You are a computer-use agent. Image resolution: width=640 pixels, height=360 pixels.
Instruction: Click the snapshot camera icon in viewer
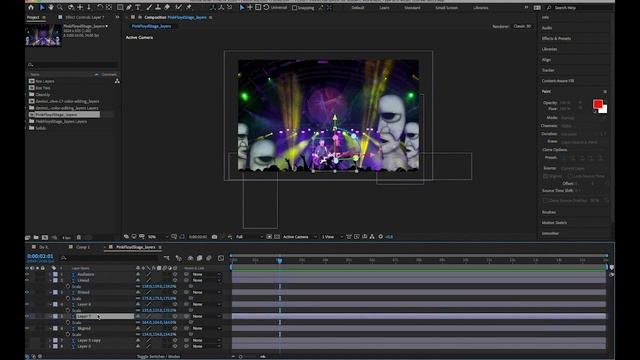(214, 237)
